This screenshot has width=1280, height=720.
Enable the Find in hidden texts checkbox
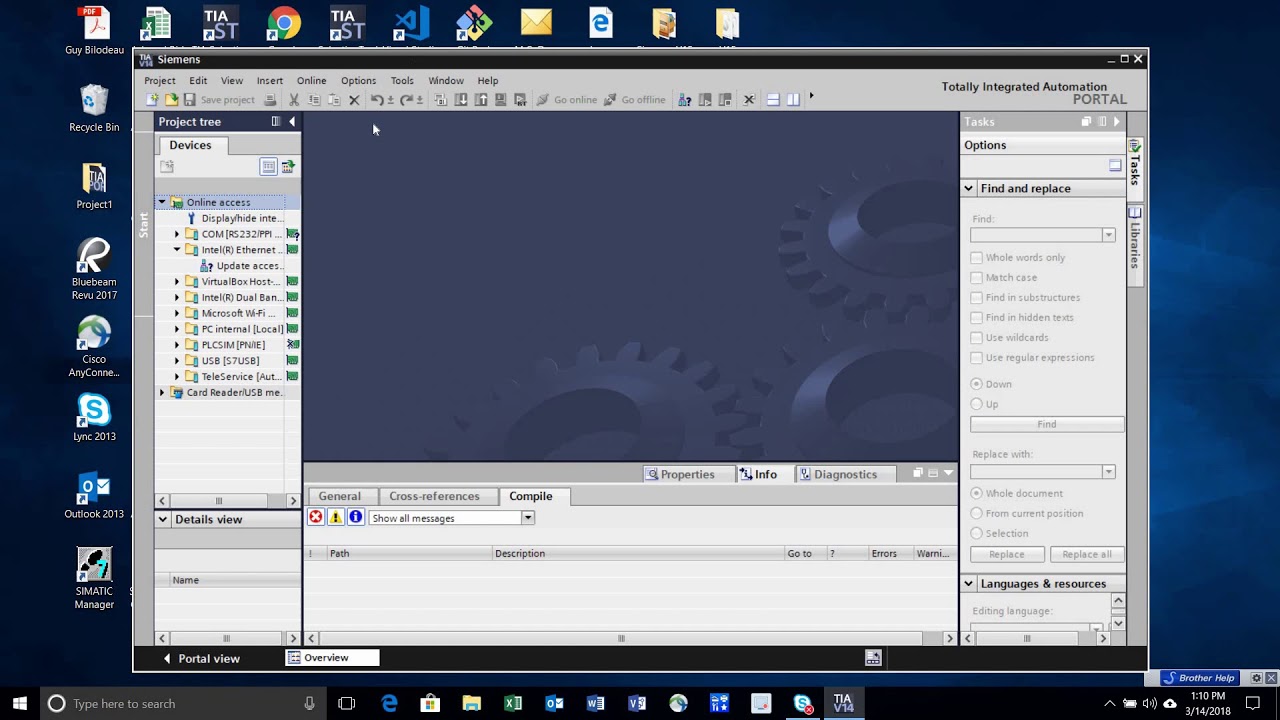tap(977, 318)
